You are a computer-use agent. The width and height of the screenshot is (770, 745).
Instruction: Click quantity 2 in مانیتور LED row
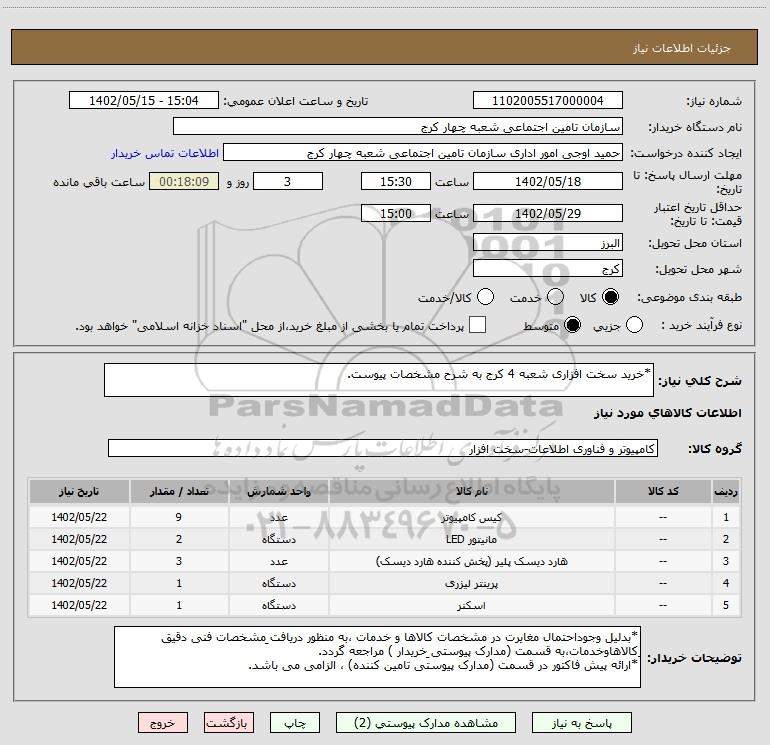[179, 539]
